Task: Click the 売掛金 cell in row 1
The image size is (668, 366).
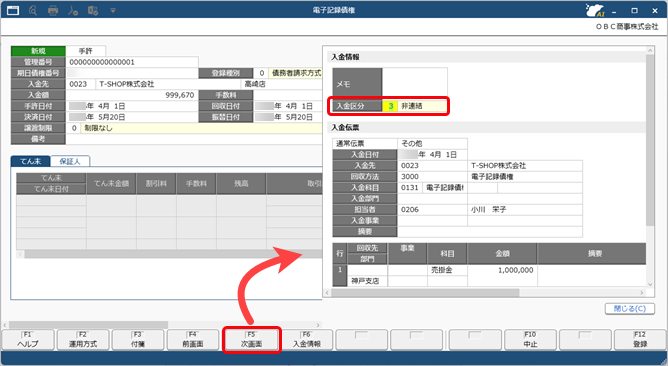Action: pyautogui.click(x=447, y=270)
